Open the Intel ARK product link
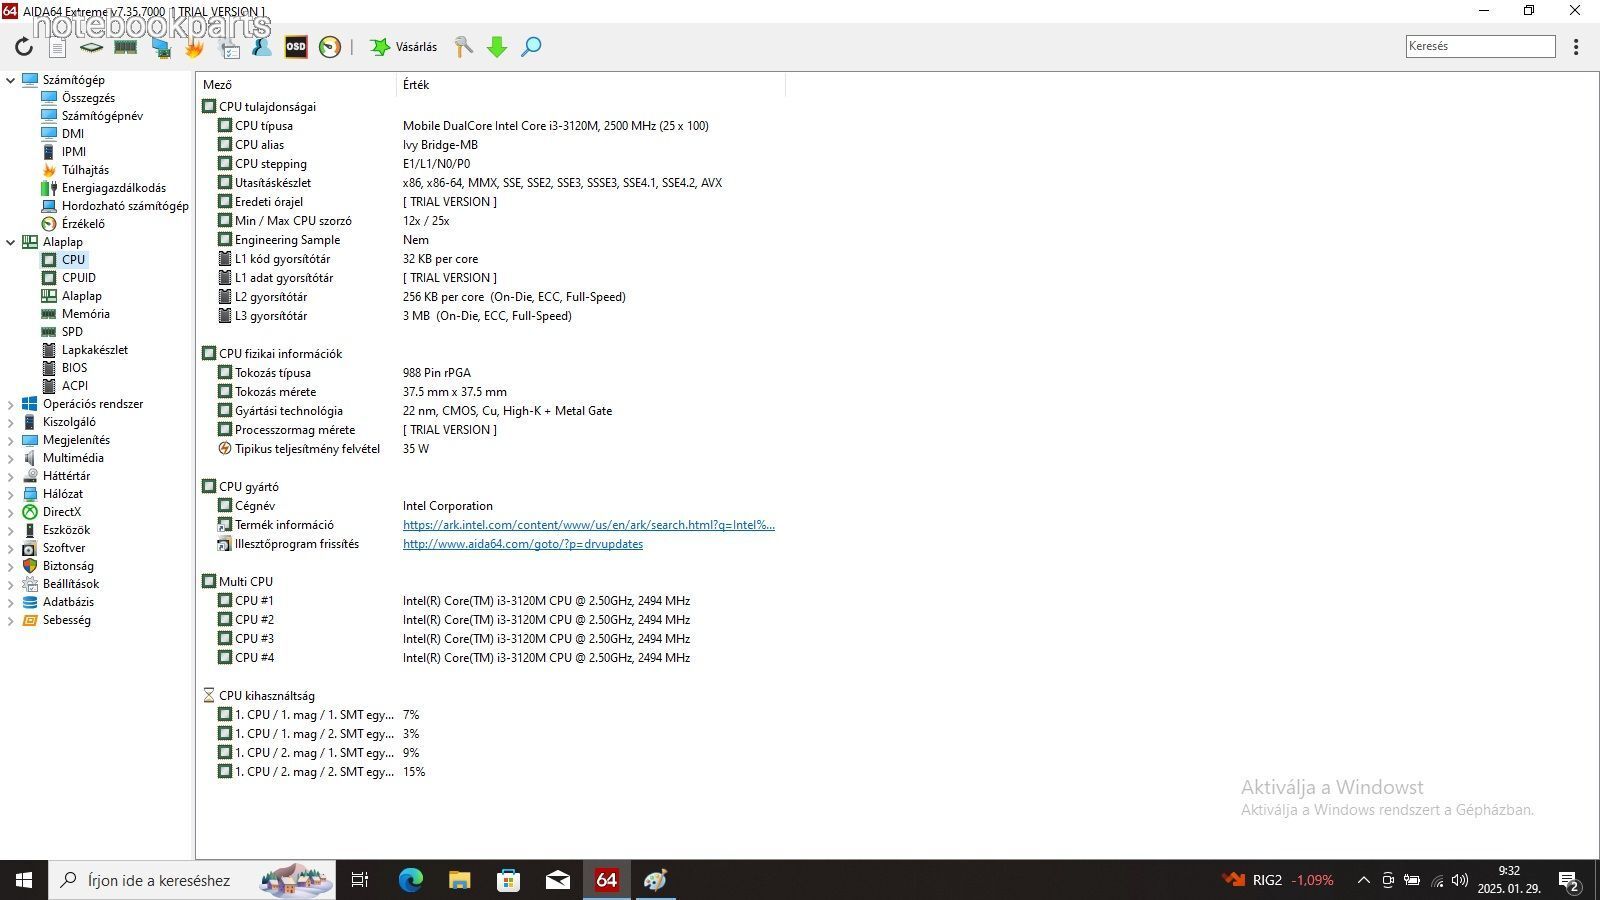1600x900 pixels. click(x=589, y=525)
